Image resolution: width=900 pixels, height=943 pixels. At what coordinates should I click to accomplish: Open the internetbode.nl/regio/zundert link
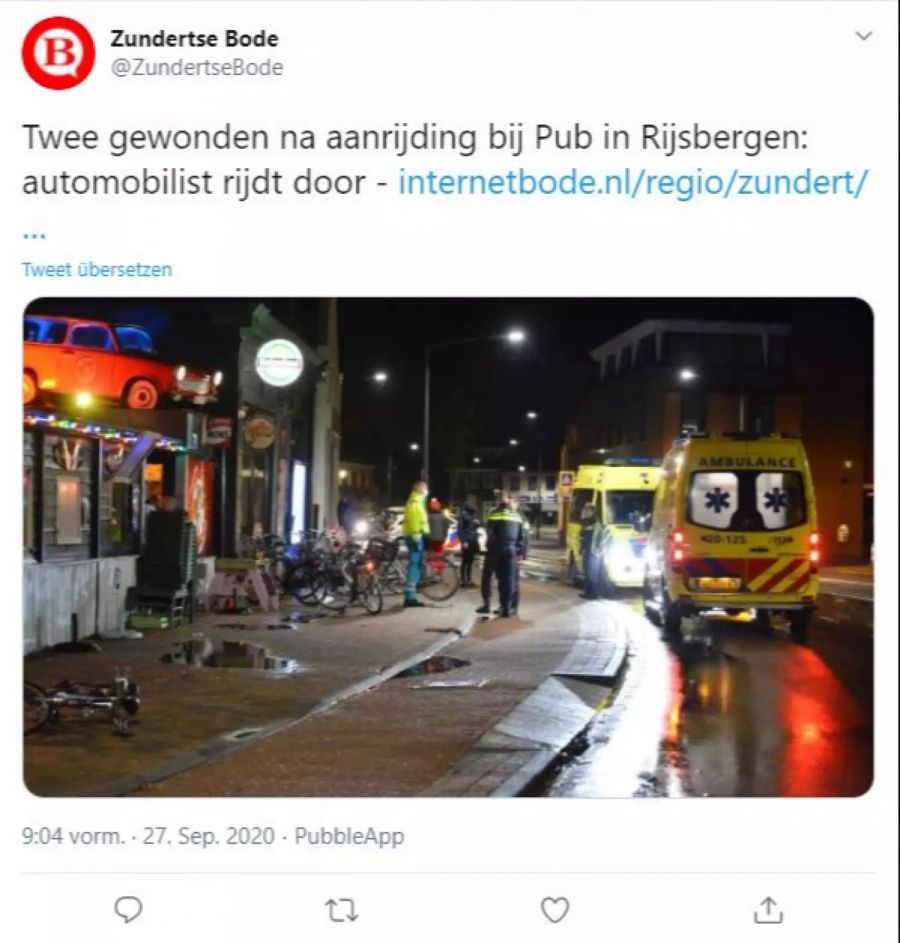tap(634, 182)
